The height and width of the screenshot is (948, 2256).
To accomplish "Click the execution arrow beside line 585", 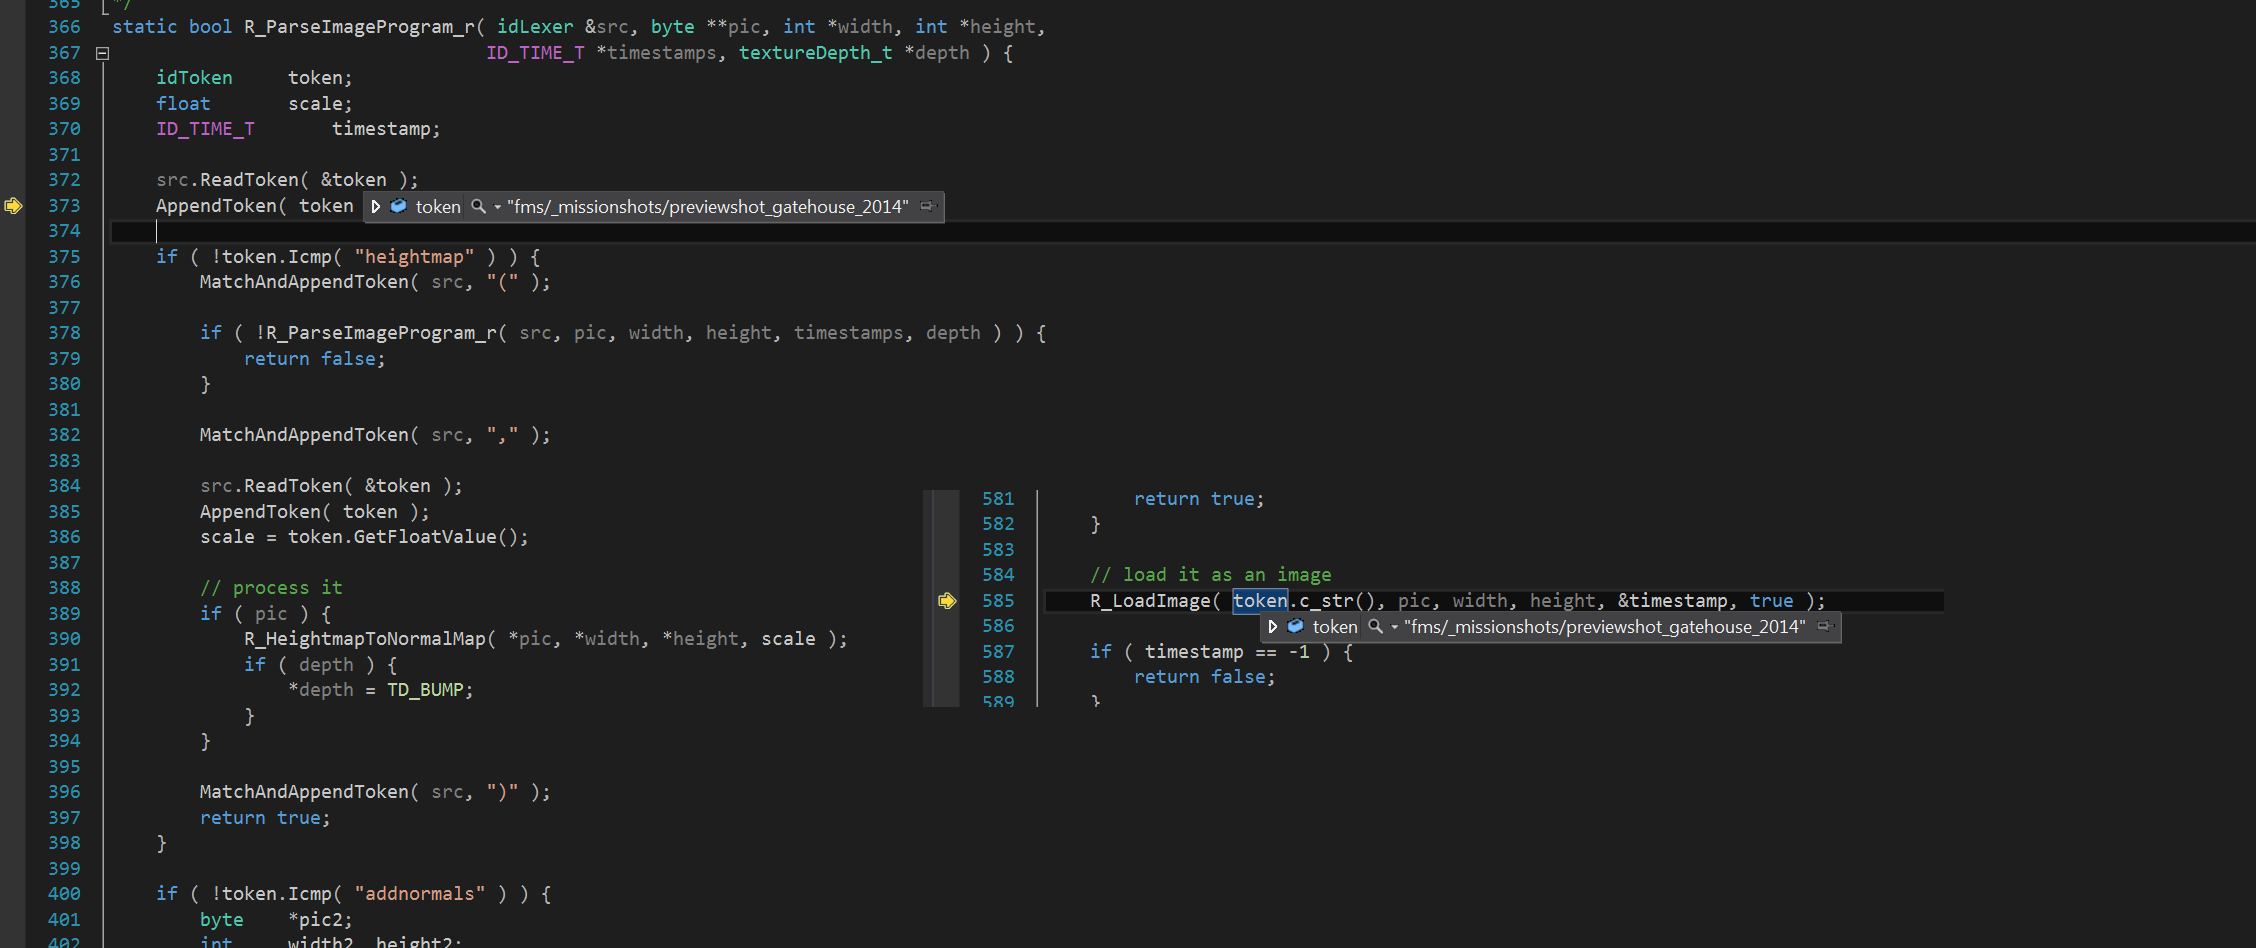I will pos(947,601).
